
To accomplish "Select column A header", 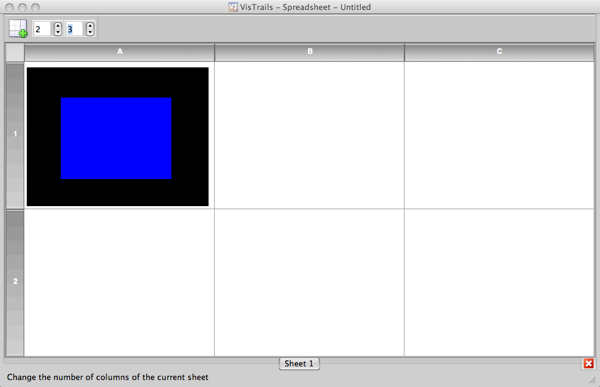I will coord(119,52).
